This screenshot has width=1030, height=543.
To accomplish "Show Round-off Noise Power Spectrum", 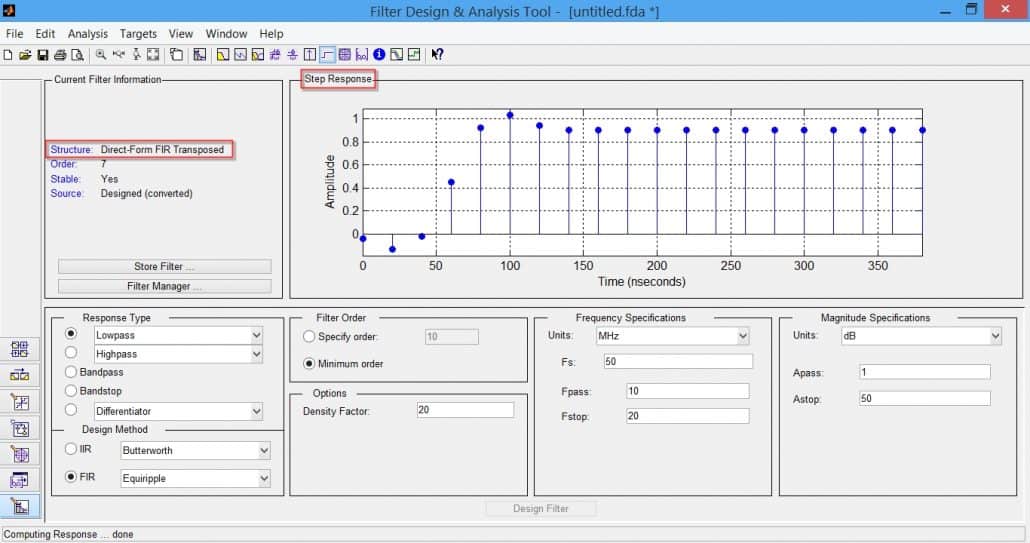I will coord(414,55).
